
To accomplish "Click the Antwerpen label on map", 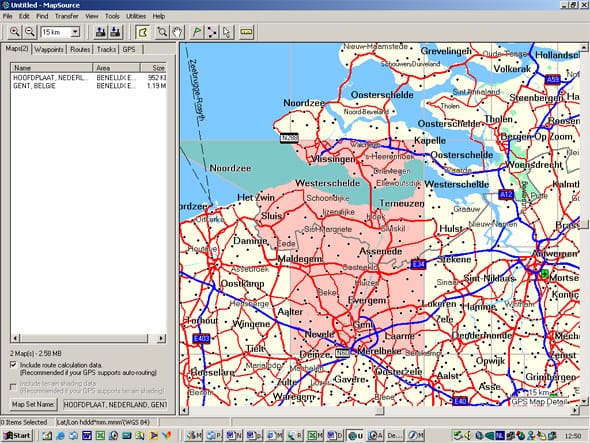I will point(555,254).
